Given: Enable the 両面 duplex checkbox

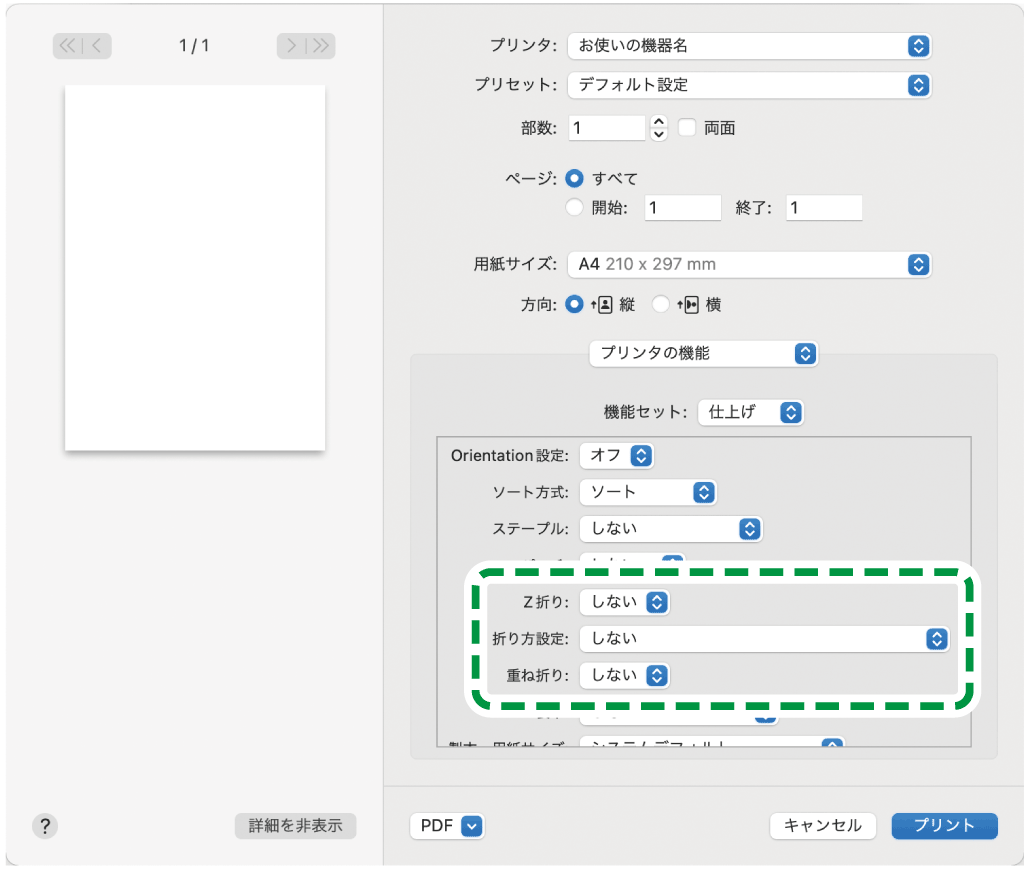Looking at the screenshot, I should 687,128.
